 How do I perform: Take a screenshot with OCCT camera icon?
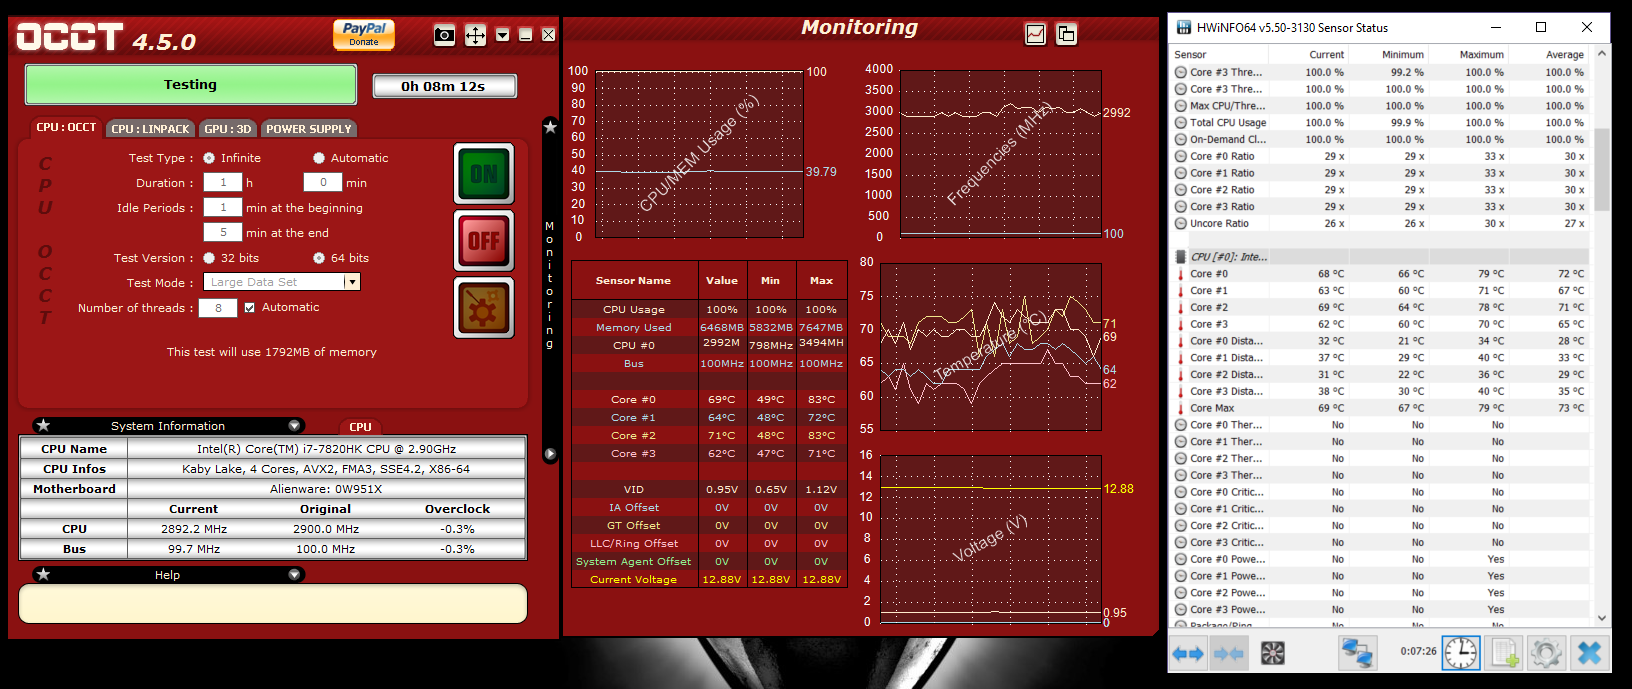445,35
